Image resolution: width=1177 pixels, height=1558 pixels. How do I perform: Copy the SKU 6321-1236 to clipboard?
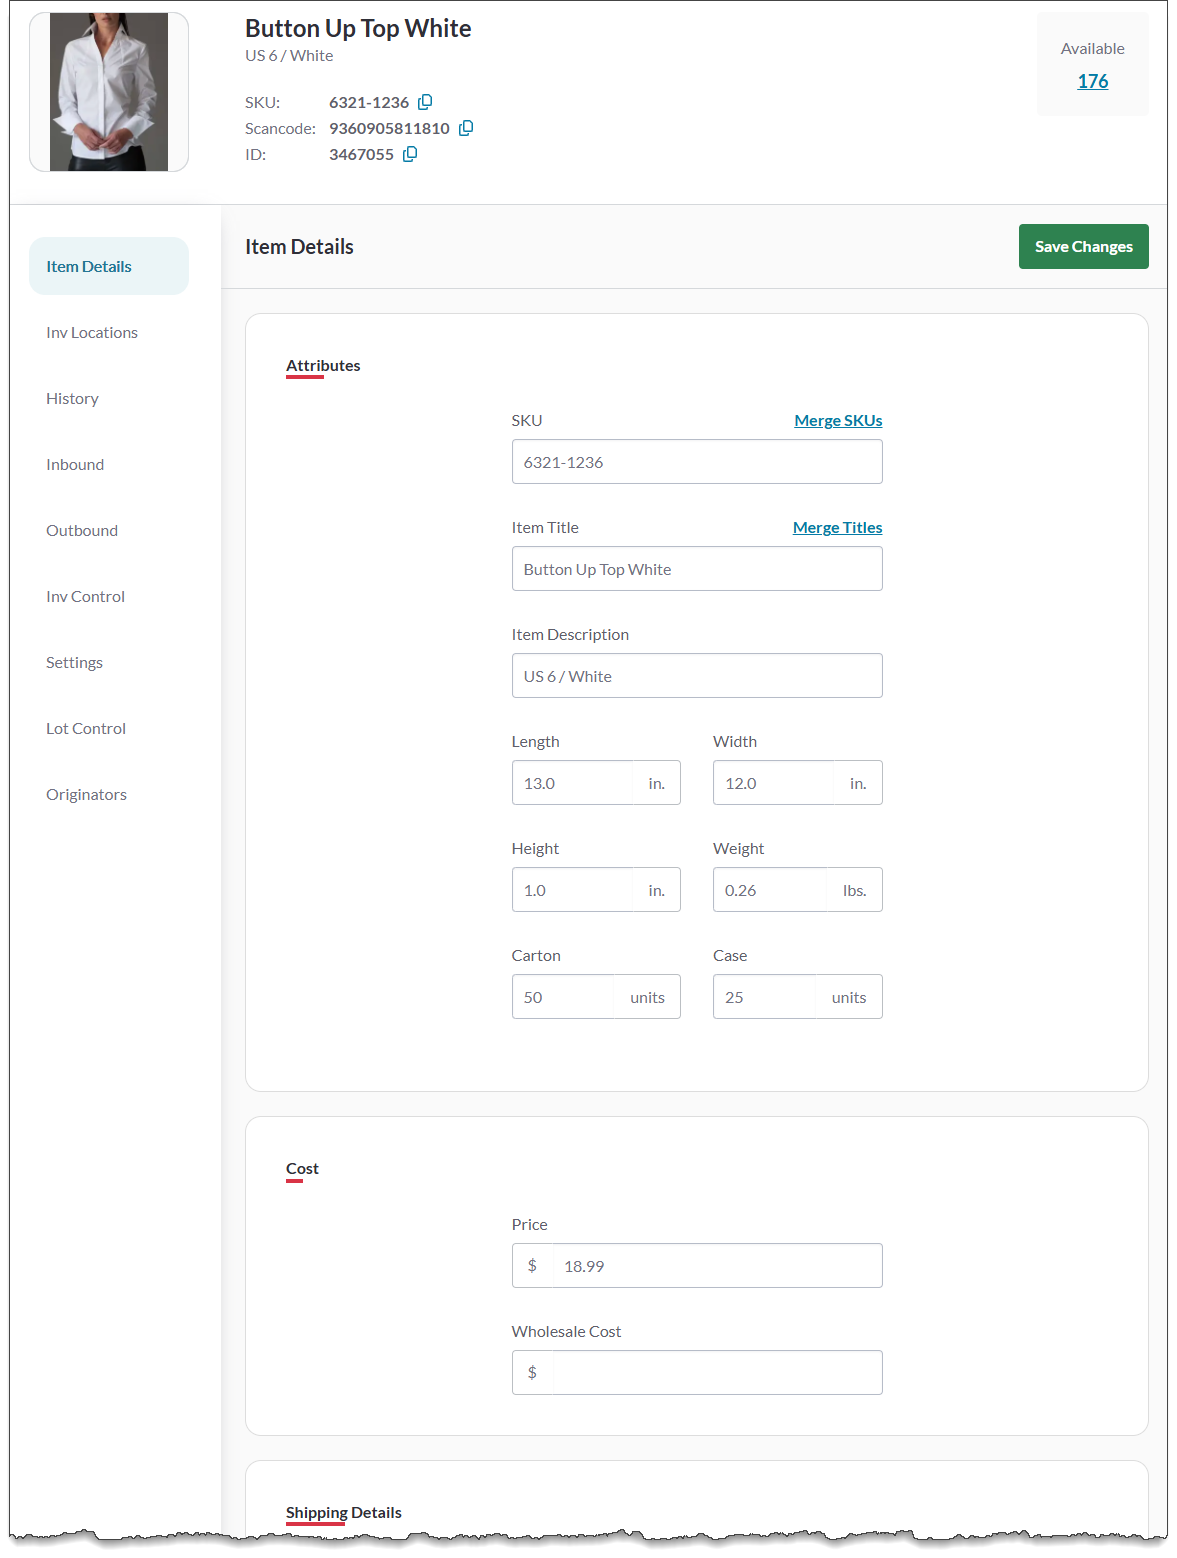coord(425,102)
